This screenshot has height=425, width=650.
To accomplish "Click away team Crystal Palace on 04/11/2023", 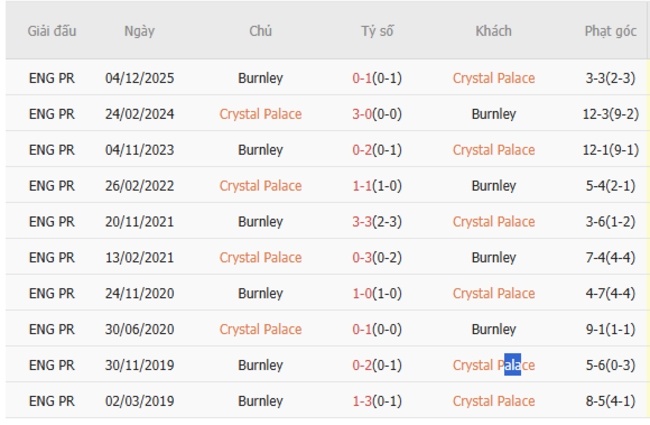I will [x=493, y=150].
